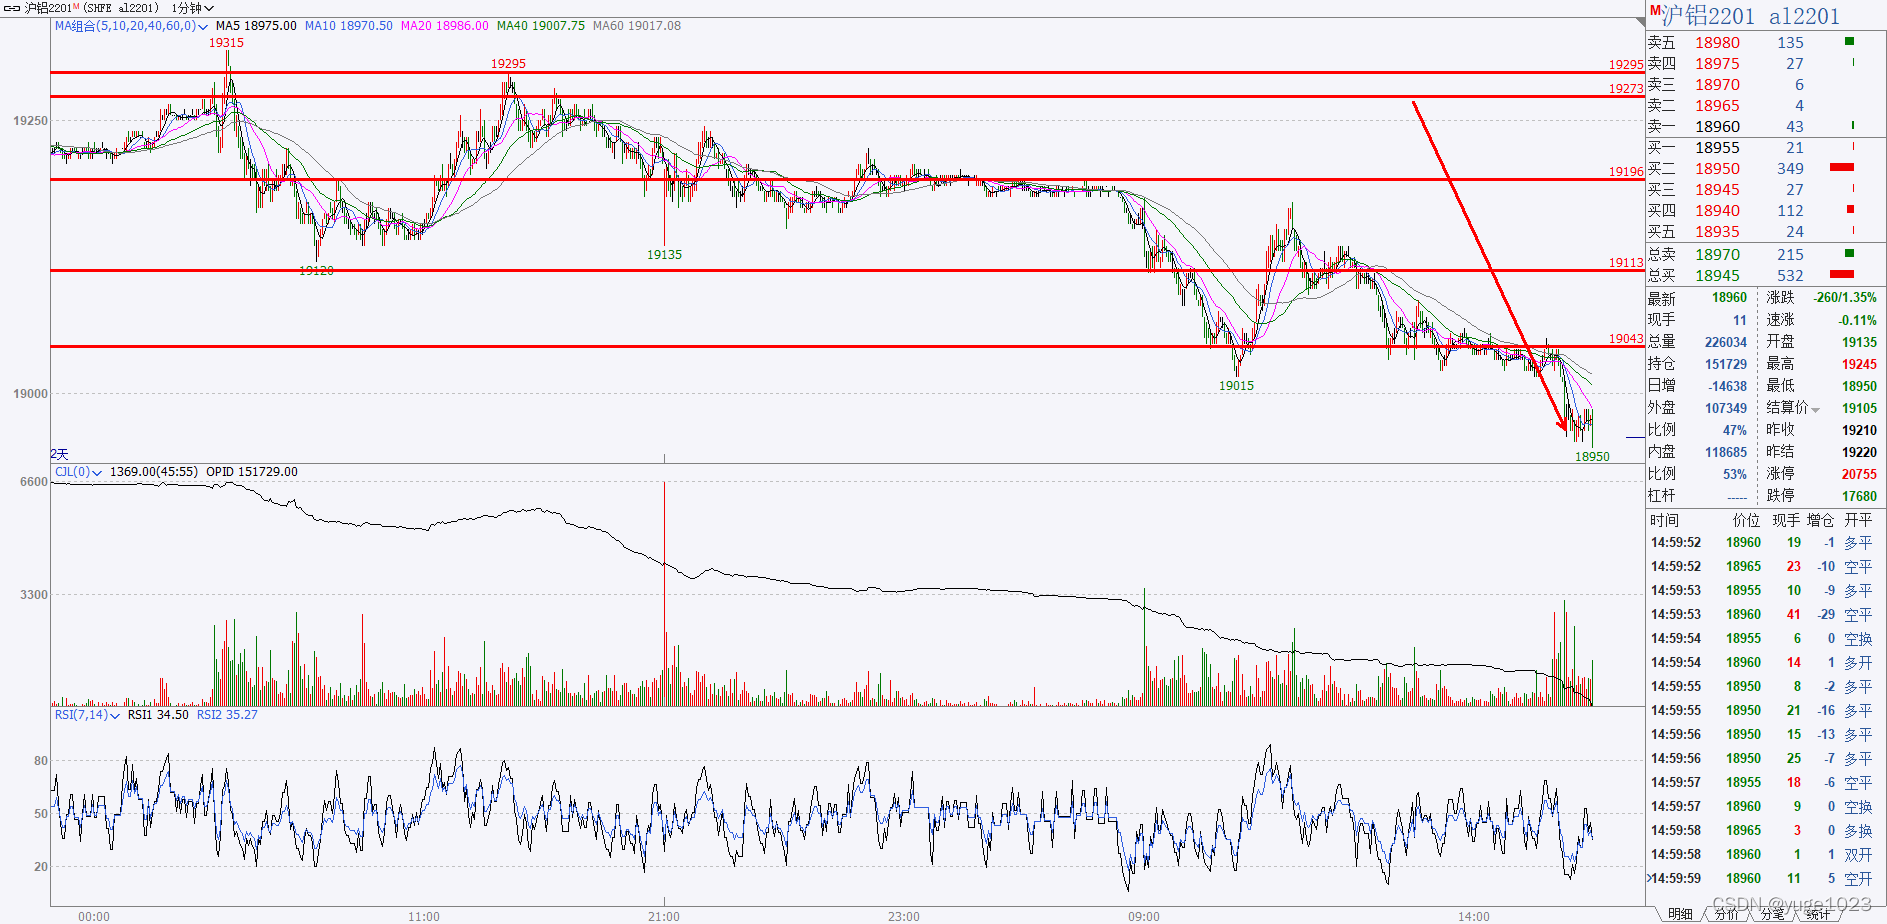Click the 19196 horizontal price line label
Image resolution: width=1887 pixels, height=924 pixels.
(x=1626, y=172)
